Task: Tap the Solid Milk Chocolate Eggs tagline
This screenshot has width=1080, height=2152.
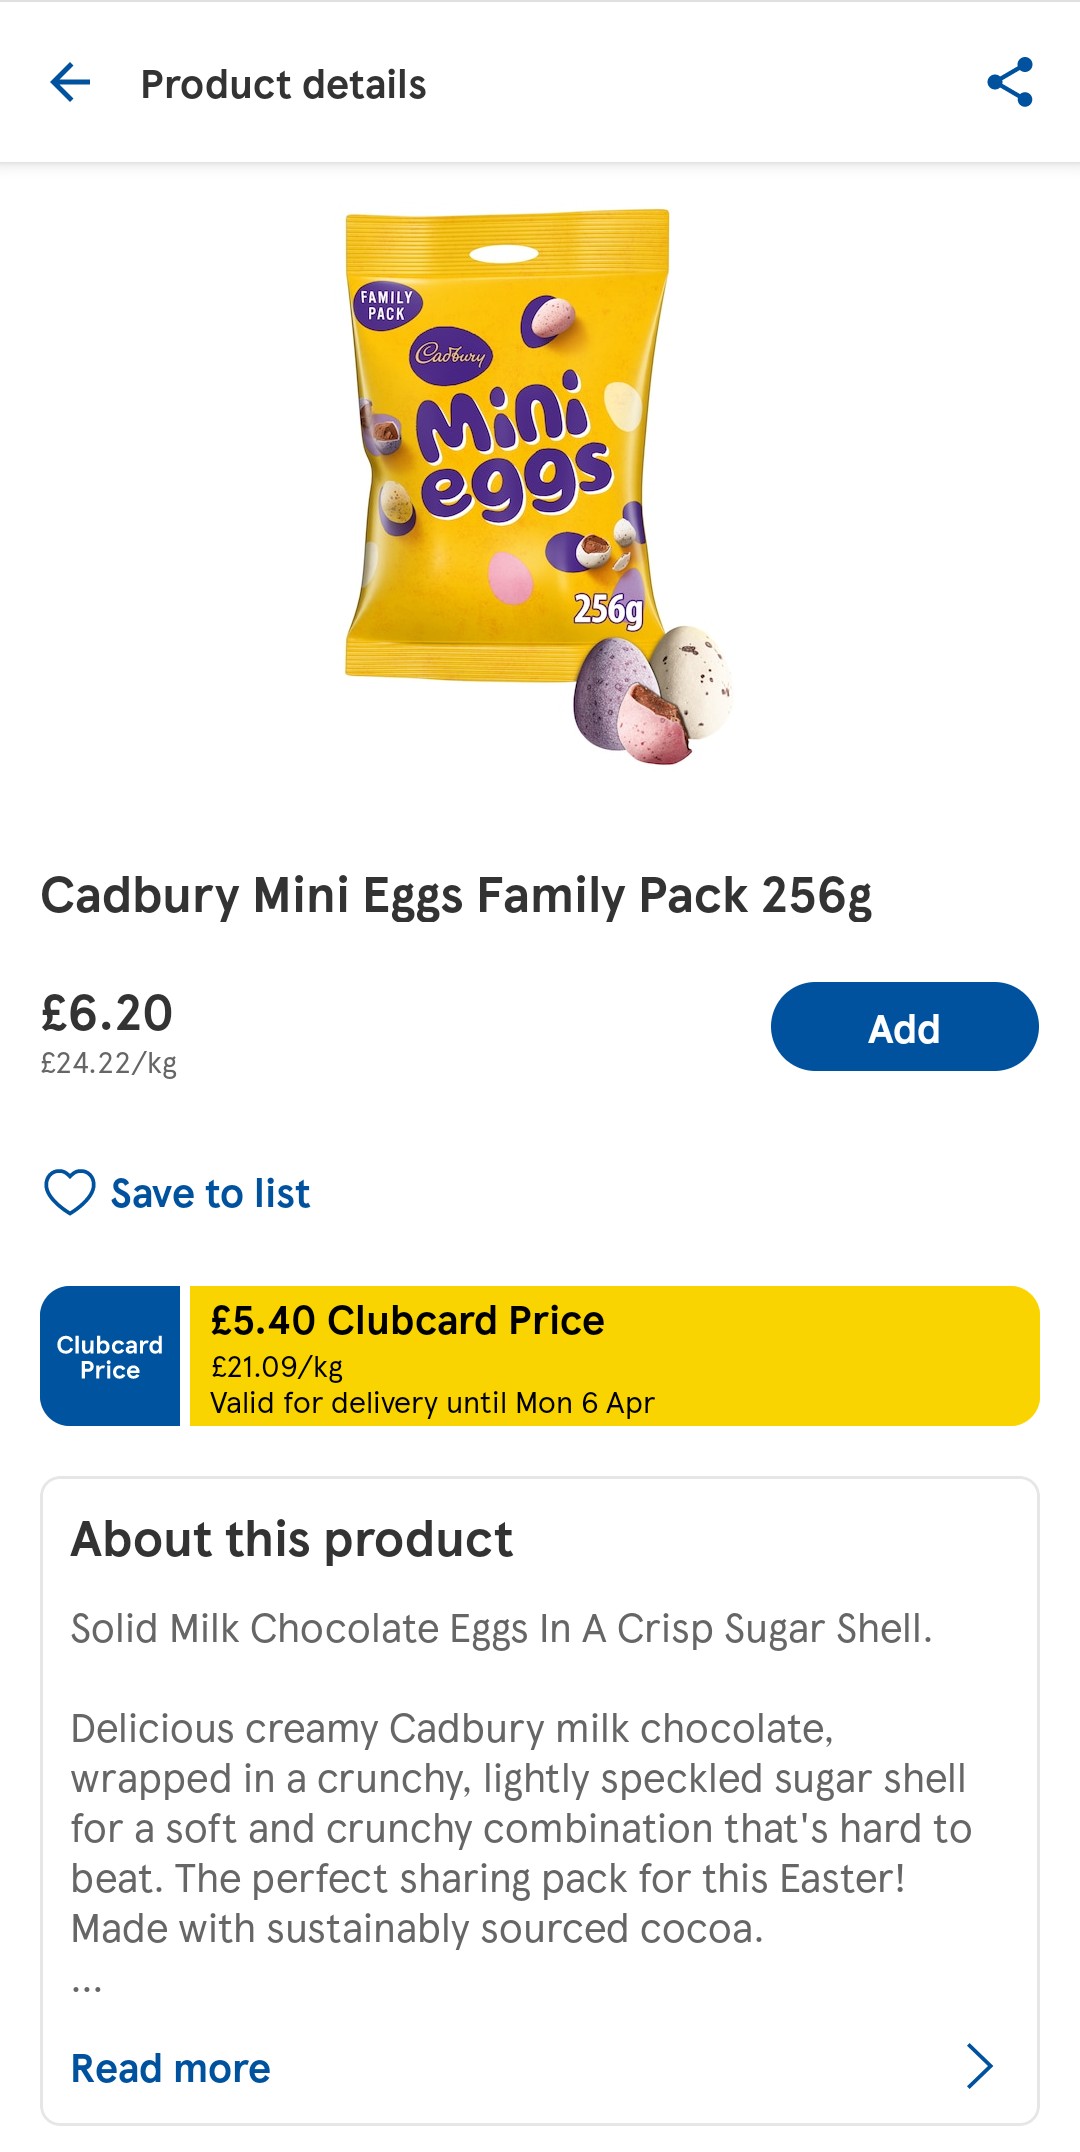Action: (501, 1629)
